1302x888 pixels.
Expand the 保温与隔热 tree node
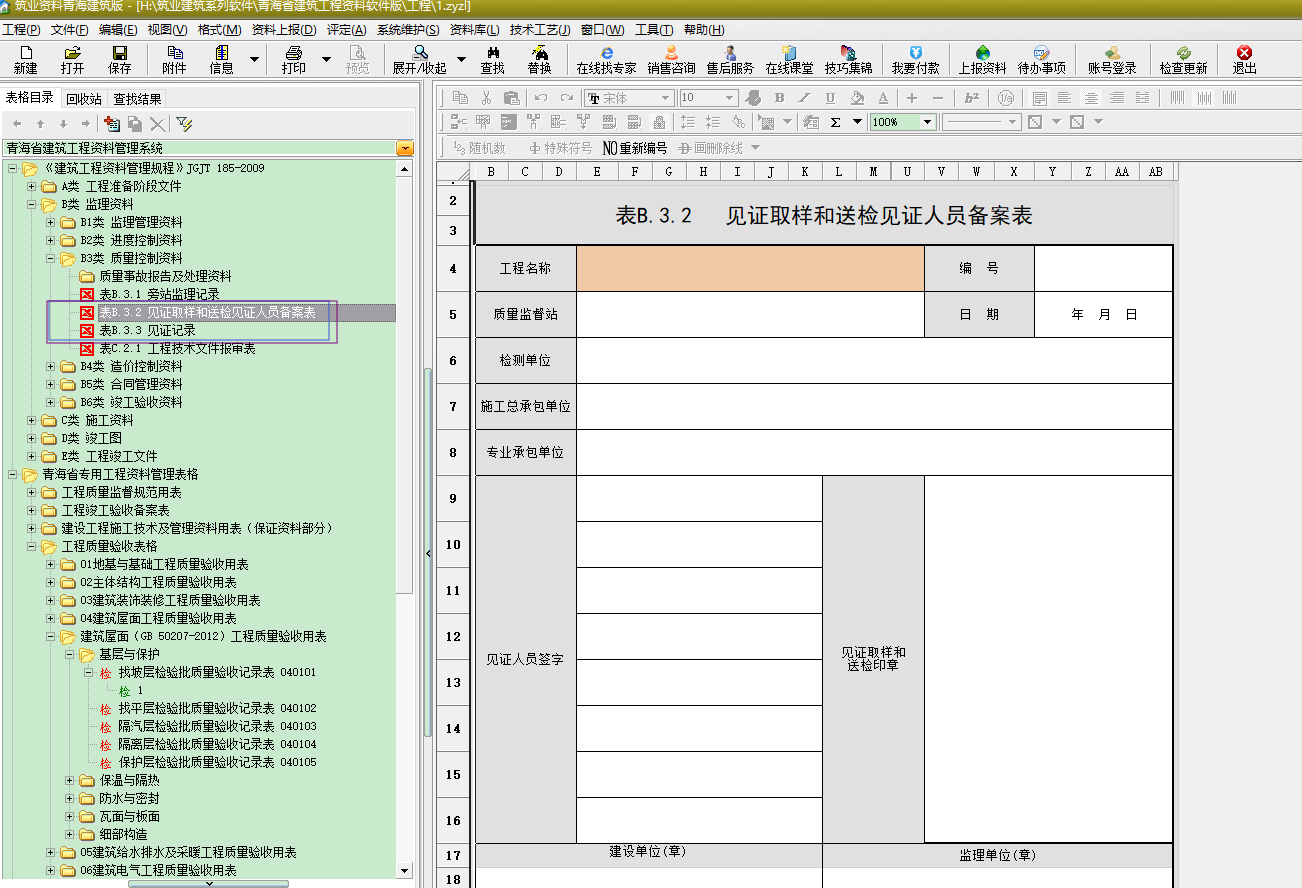tap(69, 780)
